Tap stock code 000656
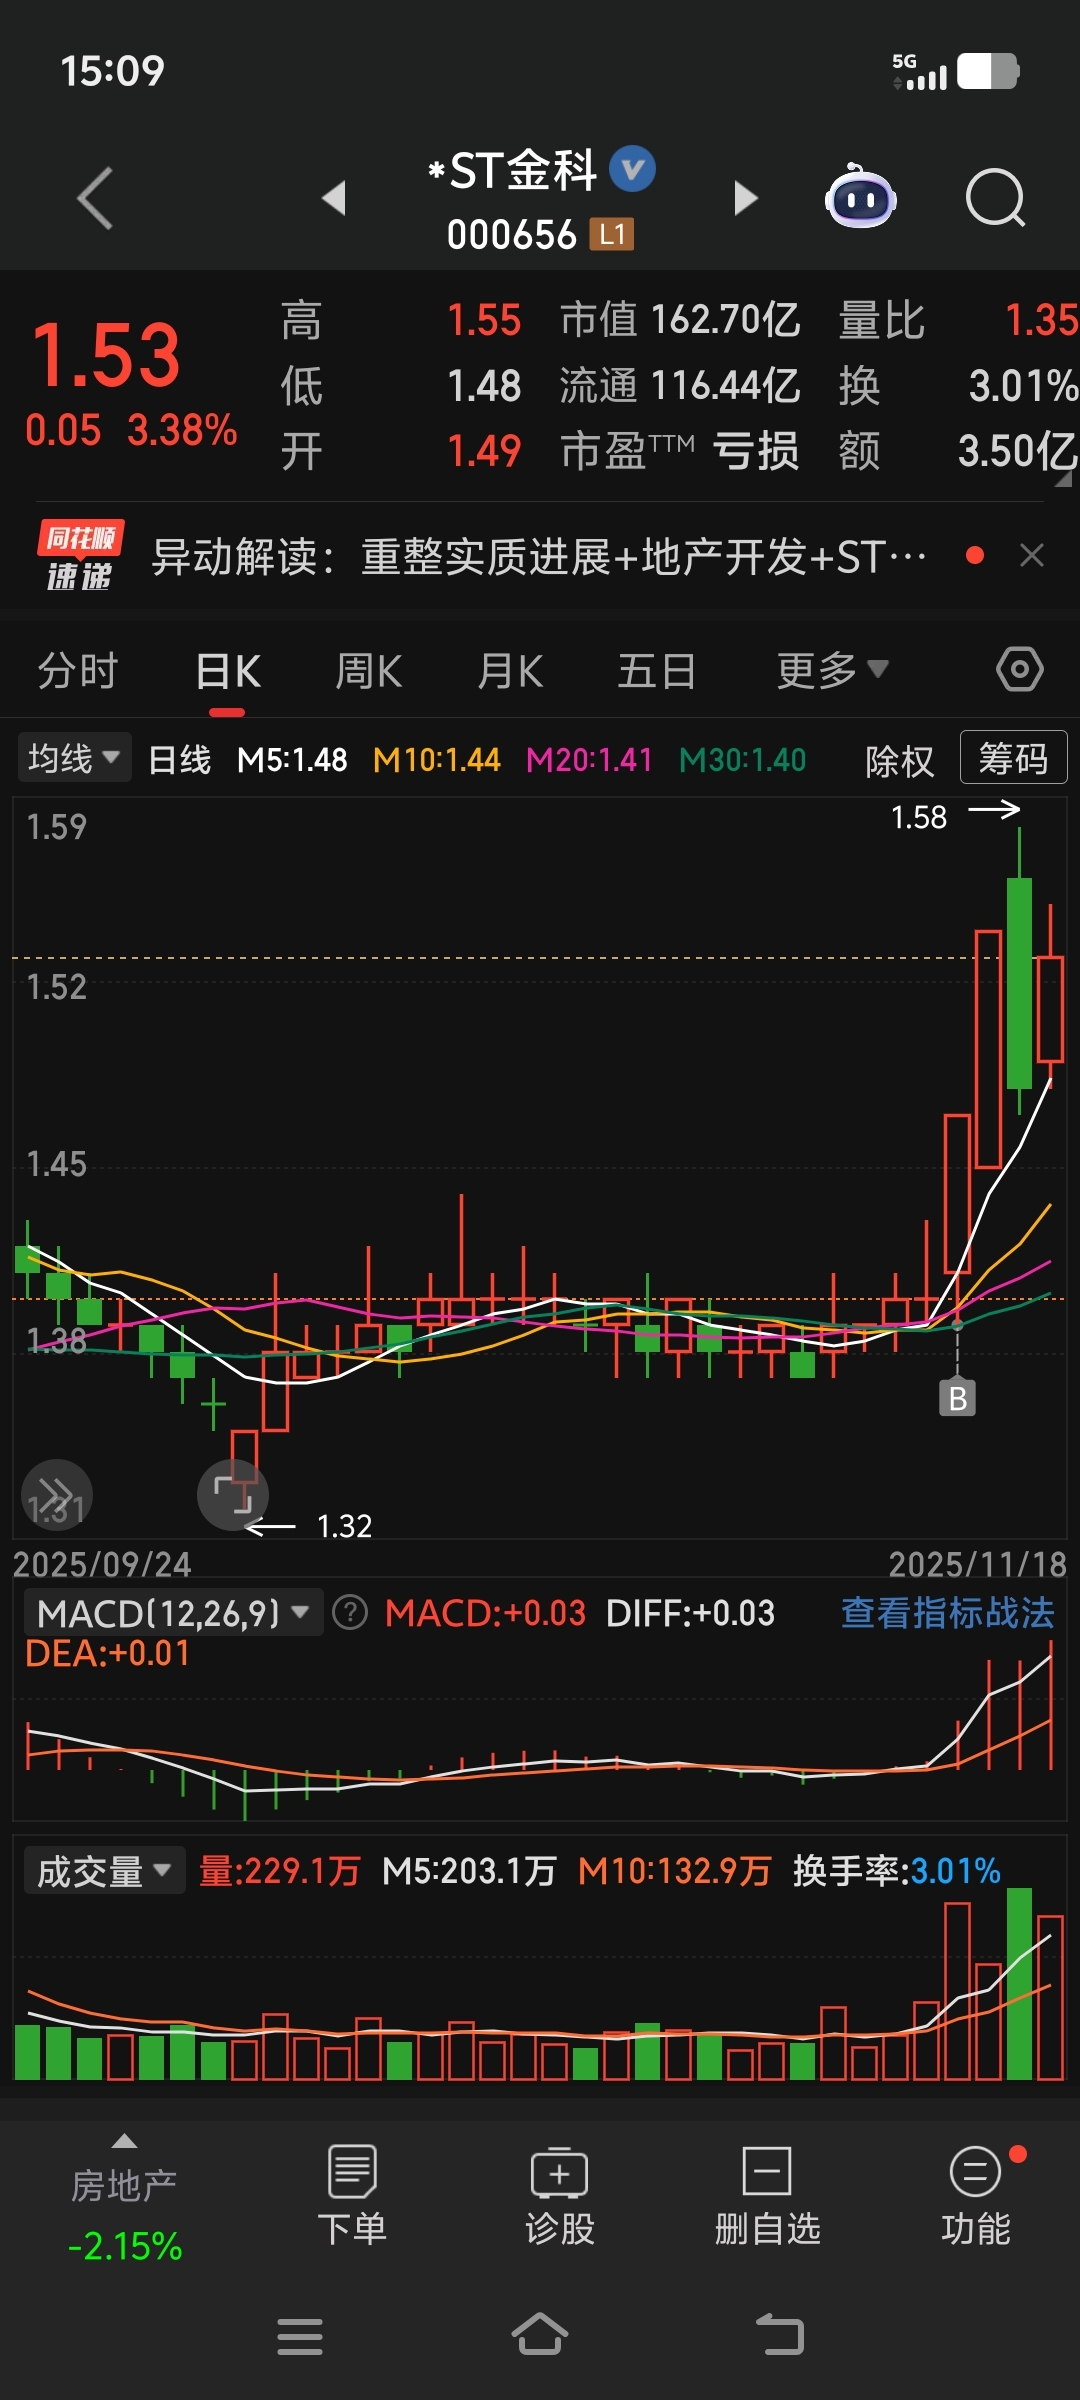Screen dimensions: 1080x2400 click(x=511, y=235)
